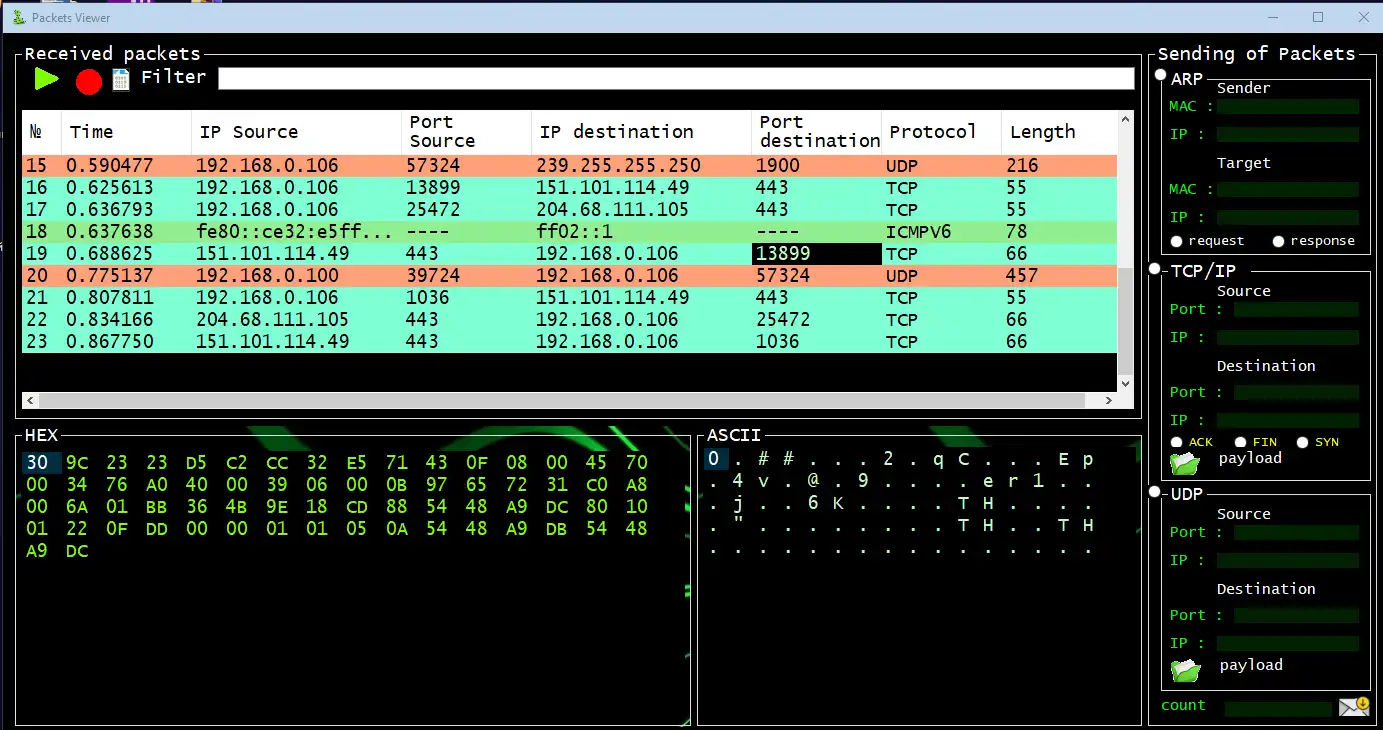1383x730 pixels.
Task: Click the binary file icon beside Filter
Action: tap(121, 80)
